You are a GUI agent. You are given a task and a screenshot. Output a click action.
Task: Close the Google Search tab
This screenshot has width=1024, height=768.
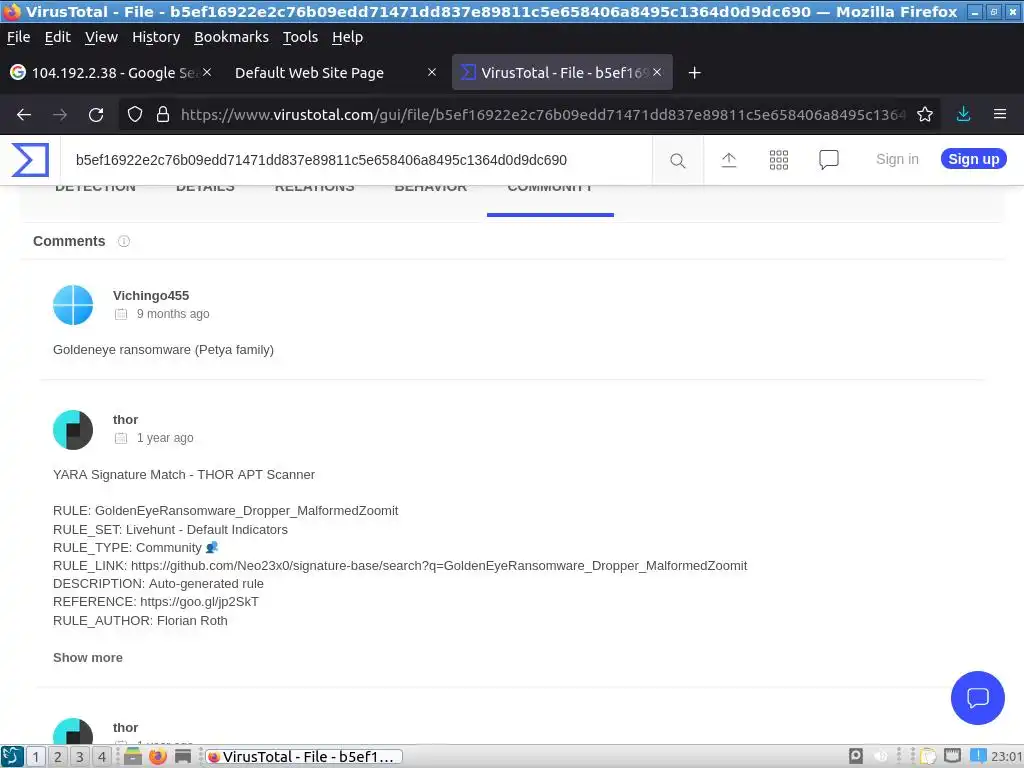click(206, 72)
